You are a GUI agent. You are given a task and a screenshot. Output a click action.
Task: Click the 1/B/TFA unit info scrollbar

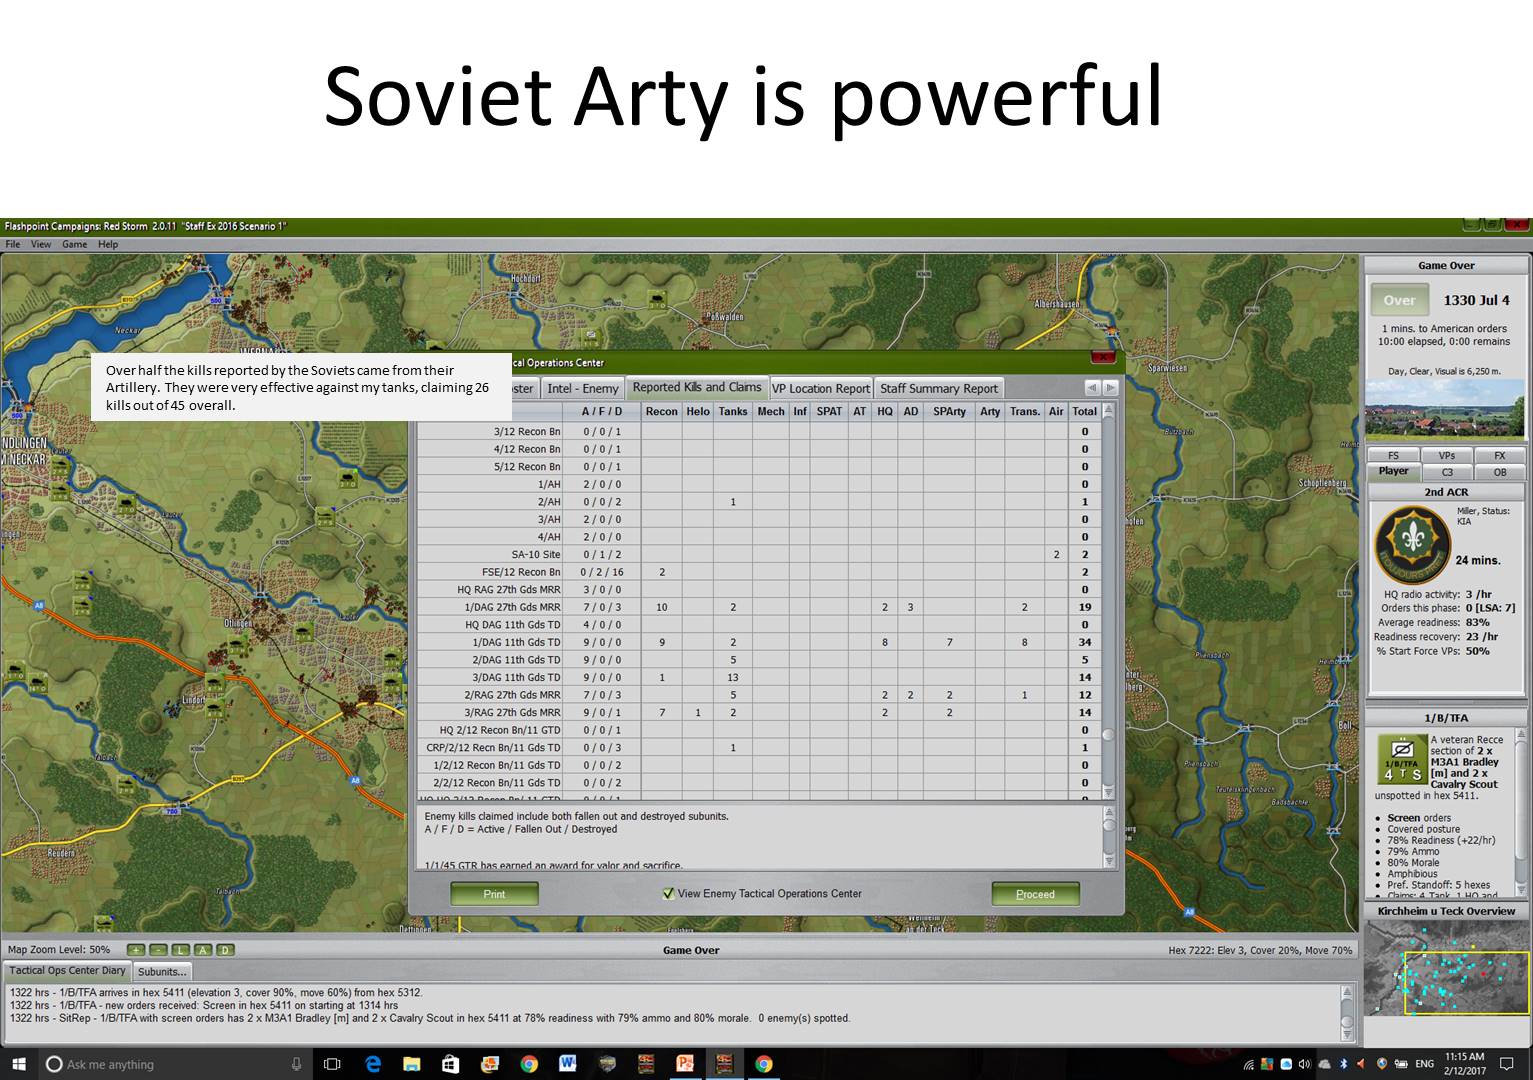click(x=1520, y=813)
